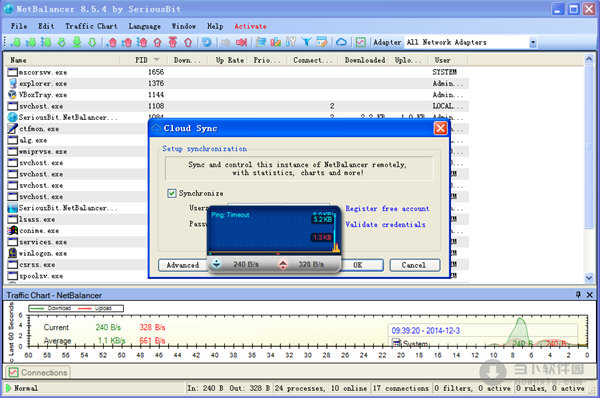600x398 pixels.
Task: Click the process list scroll up arrow
Action: tap(589, 59)
